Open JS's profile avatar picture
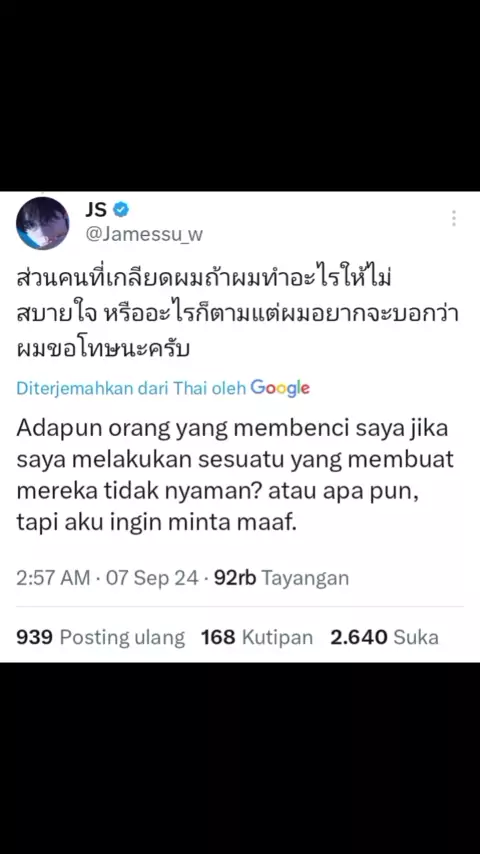480x854 pixels. click(x=42, y=223)
